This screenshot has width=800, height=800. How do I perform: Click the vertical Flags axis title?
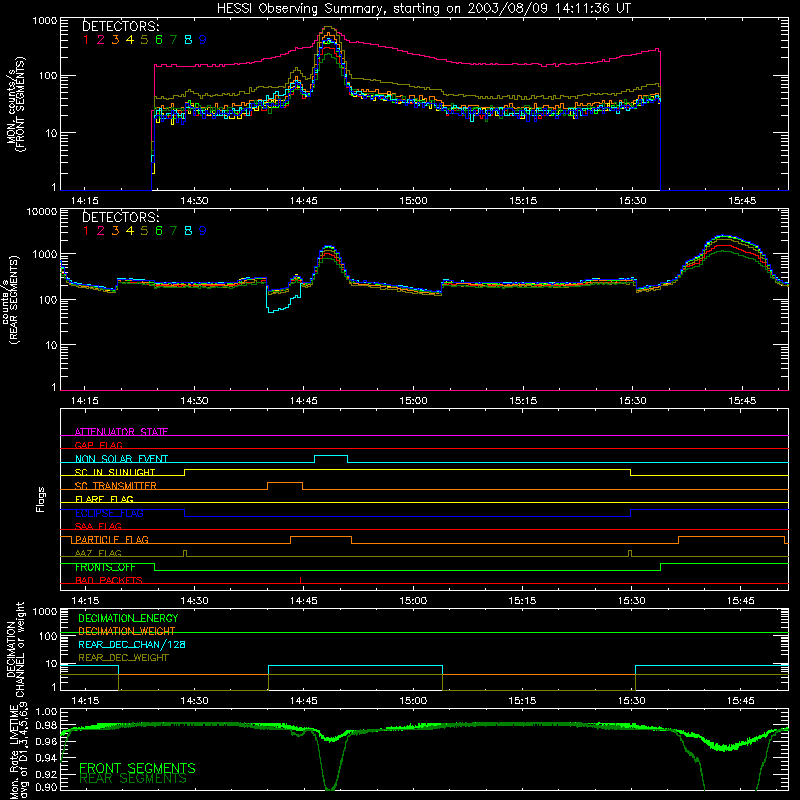tap(41, 499)
